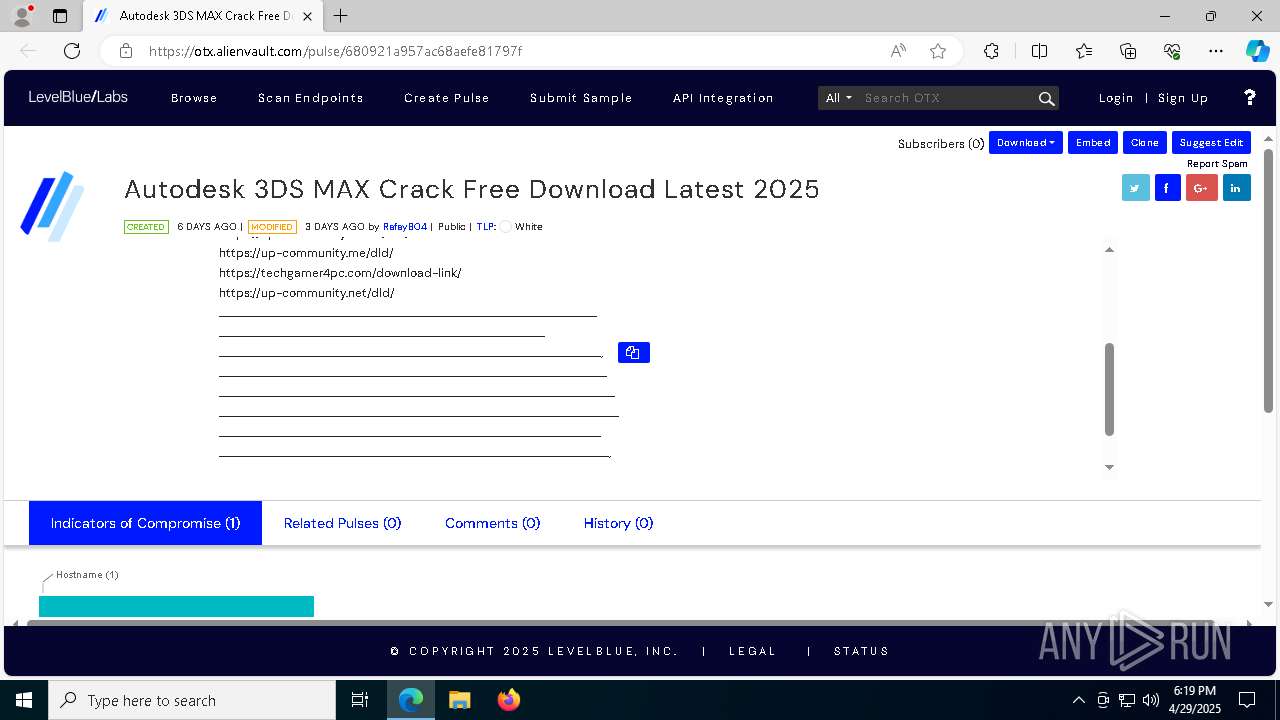Share pulse on Twitter
This screenshot has height=720, width=1280.
[x=1136, y=187]
